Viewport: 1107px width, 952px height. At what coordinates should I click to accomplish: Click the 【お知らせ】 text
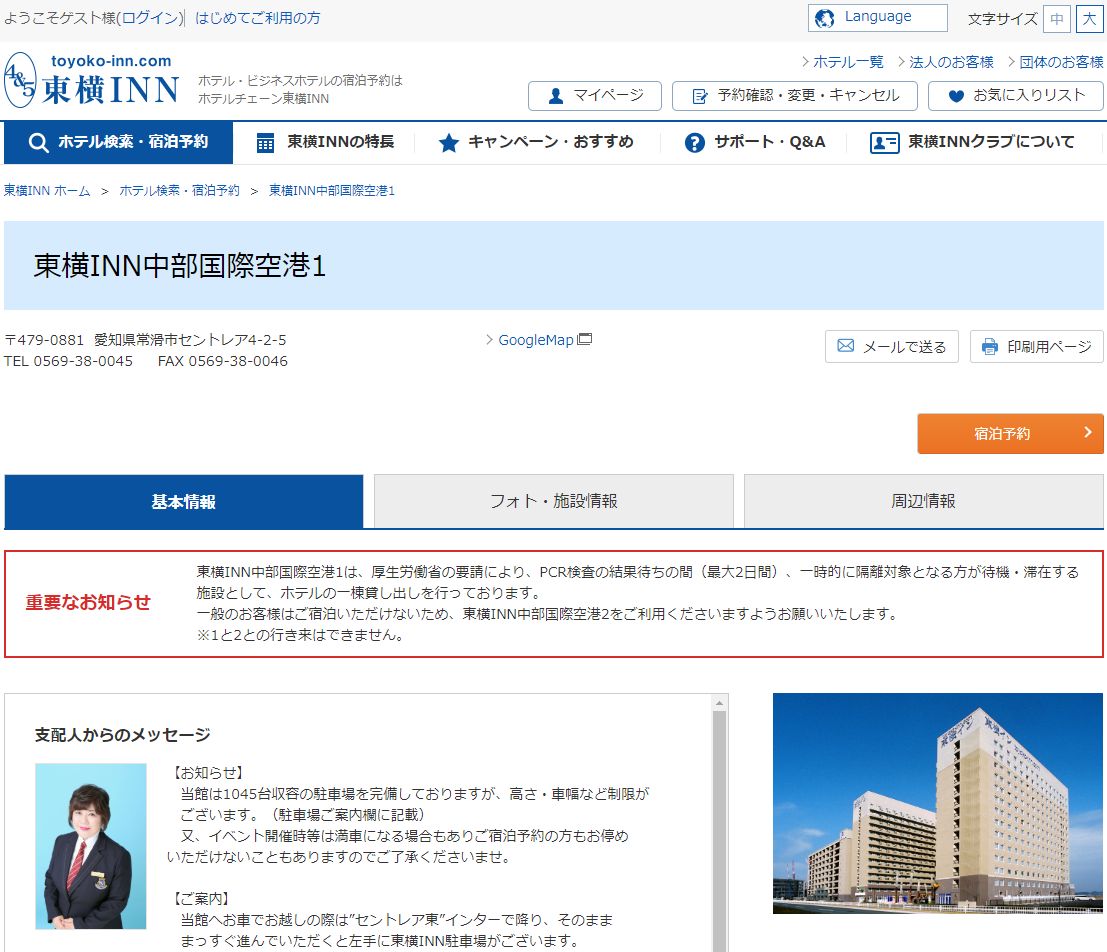[x=208, y=773]
